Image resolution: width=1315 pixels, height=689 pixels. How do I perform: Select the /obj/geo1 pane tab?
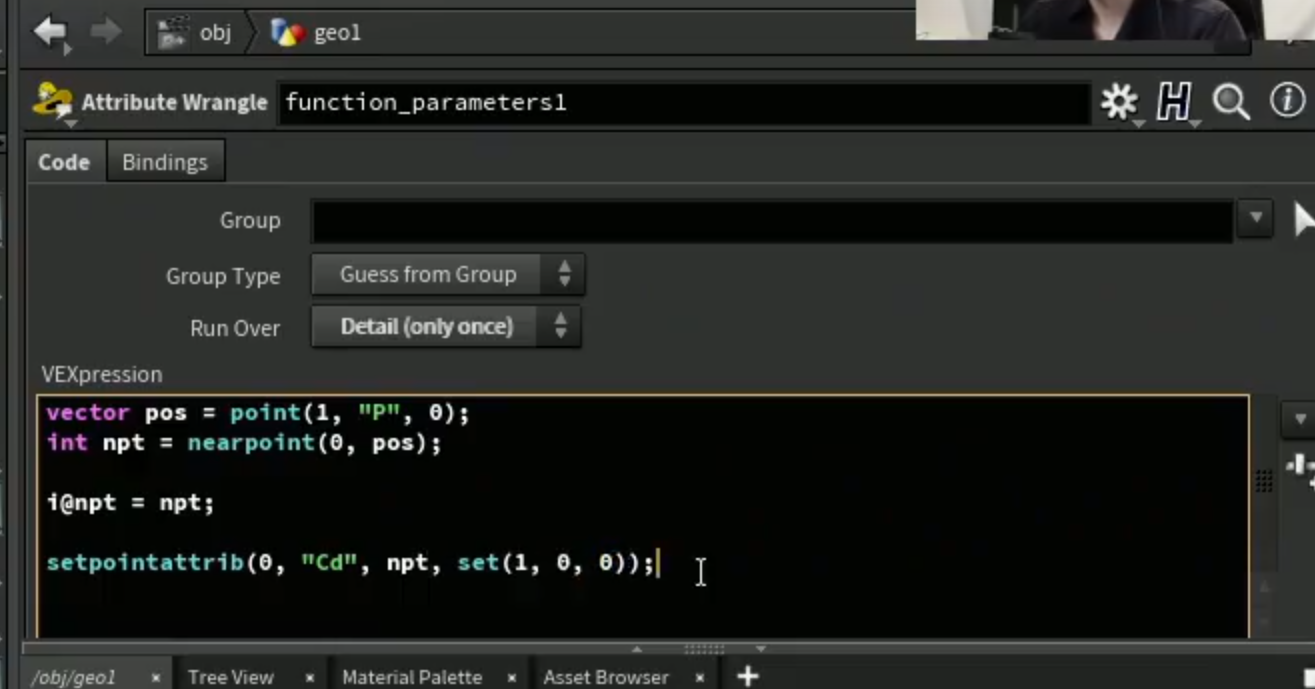click(x=73, y=677)
